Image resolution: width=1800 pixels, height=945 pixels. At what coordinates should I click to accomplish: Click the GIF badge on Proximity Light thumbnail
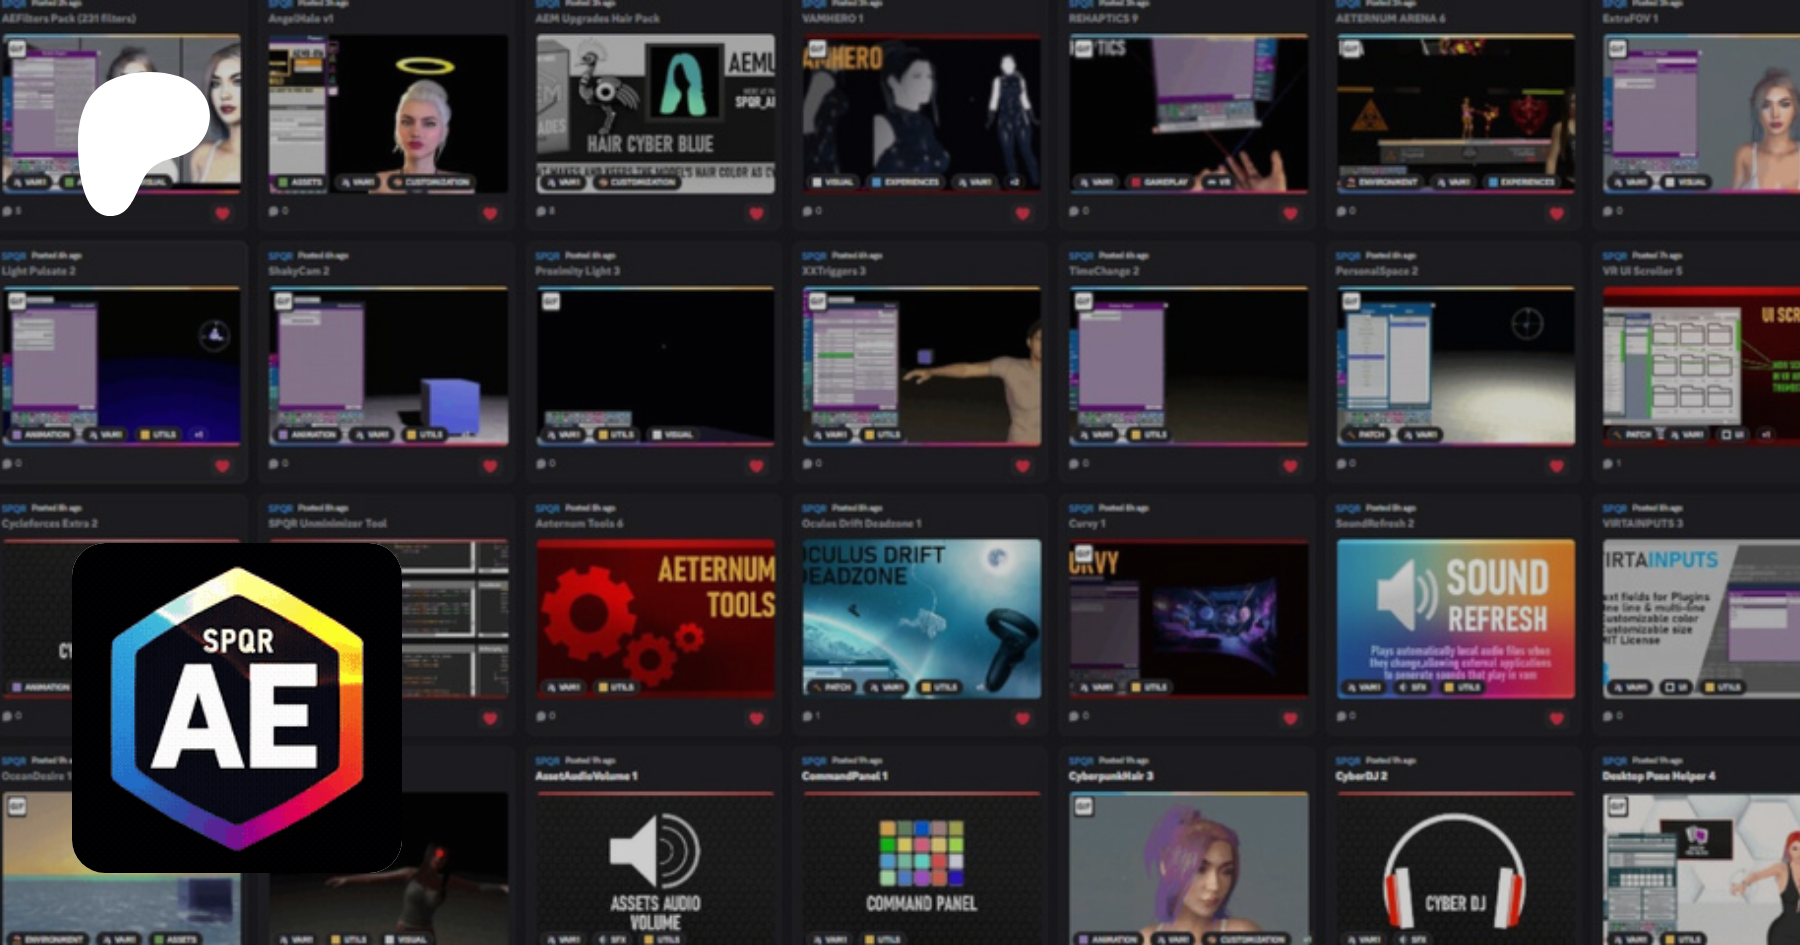coord(551,301)
